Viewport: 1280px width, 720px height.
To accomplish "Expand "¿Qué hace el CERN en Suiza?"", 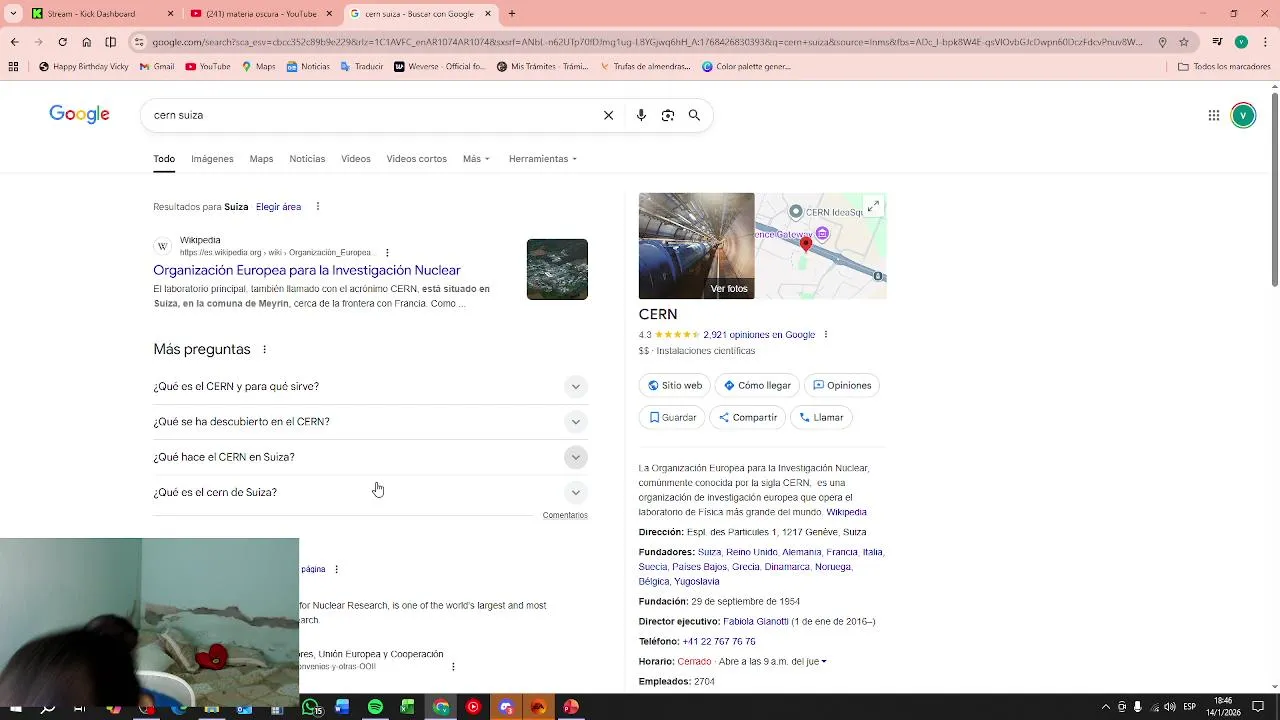I will (370, 457).
